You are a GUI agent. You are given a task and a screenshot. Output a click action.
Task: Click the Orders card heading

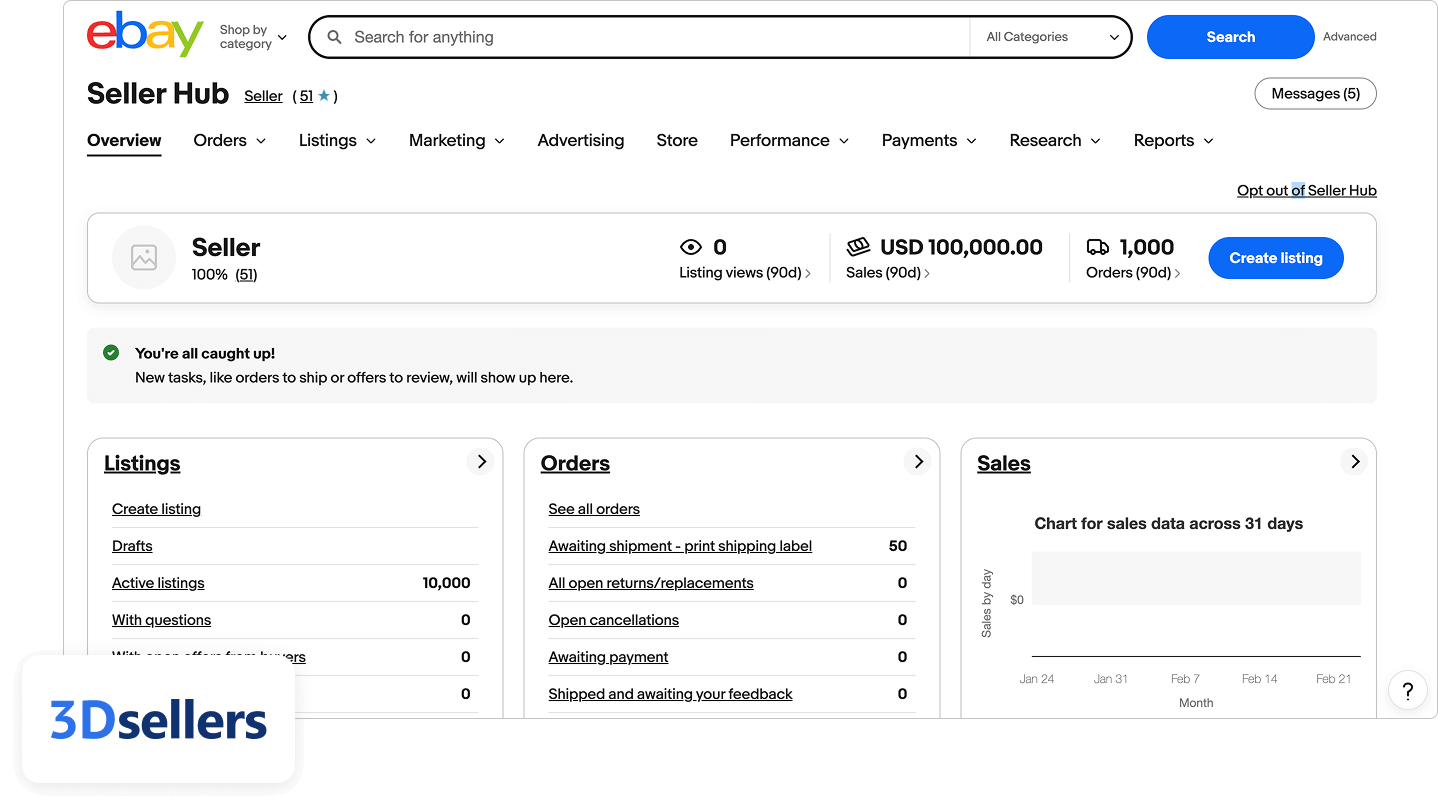tap(575, 463)
